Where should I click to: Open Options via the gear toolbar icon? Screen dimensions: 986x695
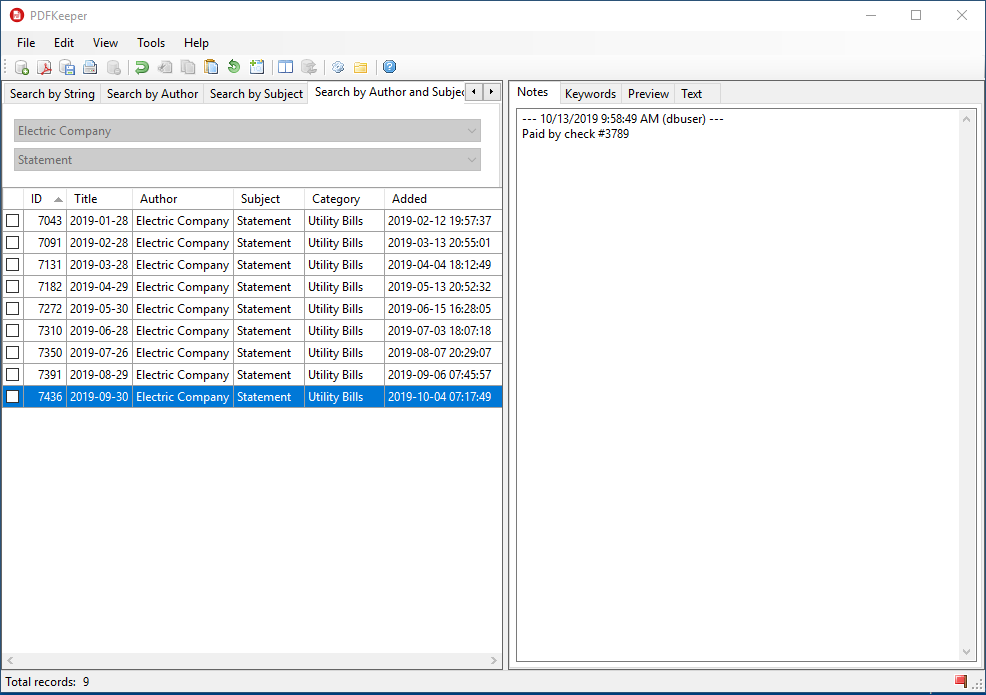pos(338,67)
